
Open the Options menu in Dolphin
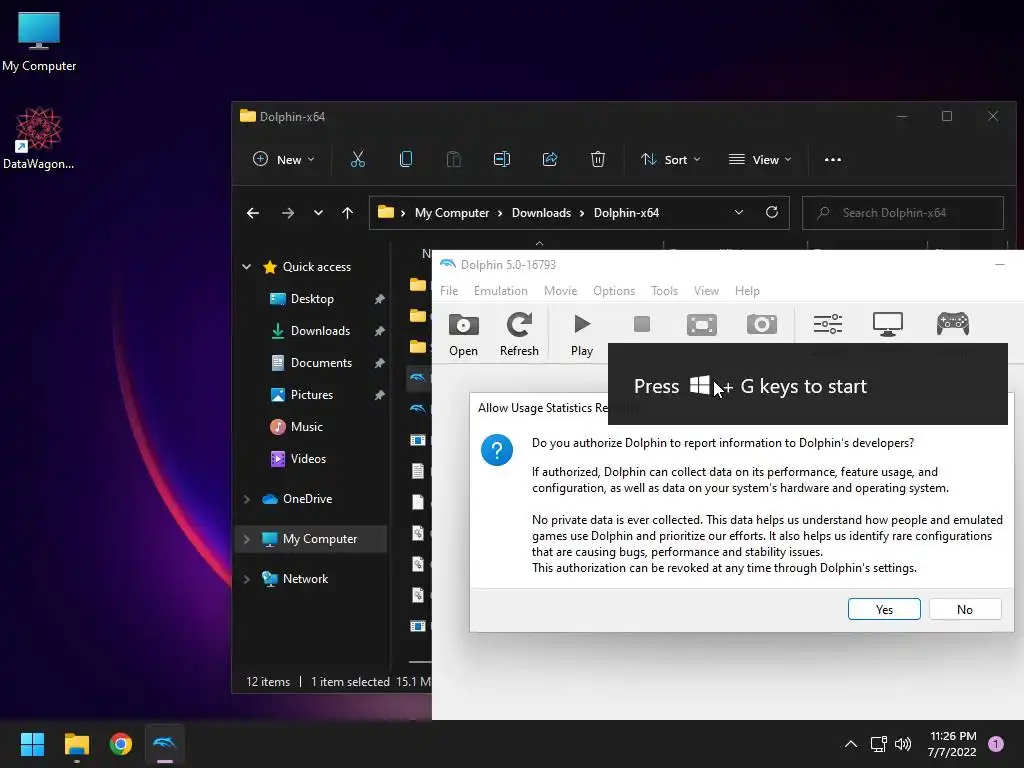[614, 291]
